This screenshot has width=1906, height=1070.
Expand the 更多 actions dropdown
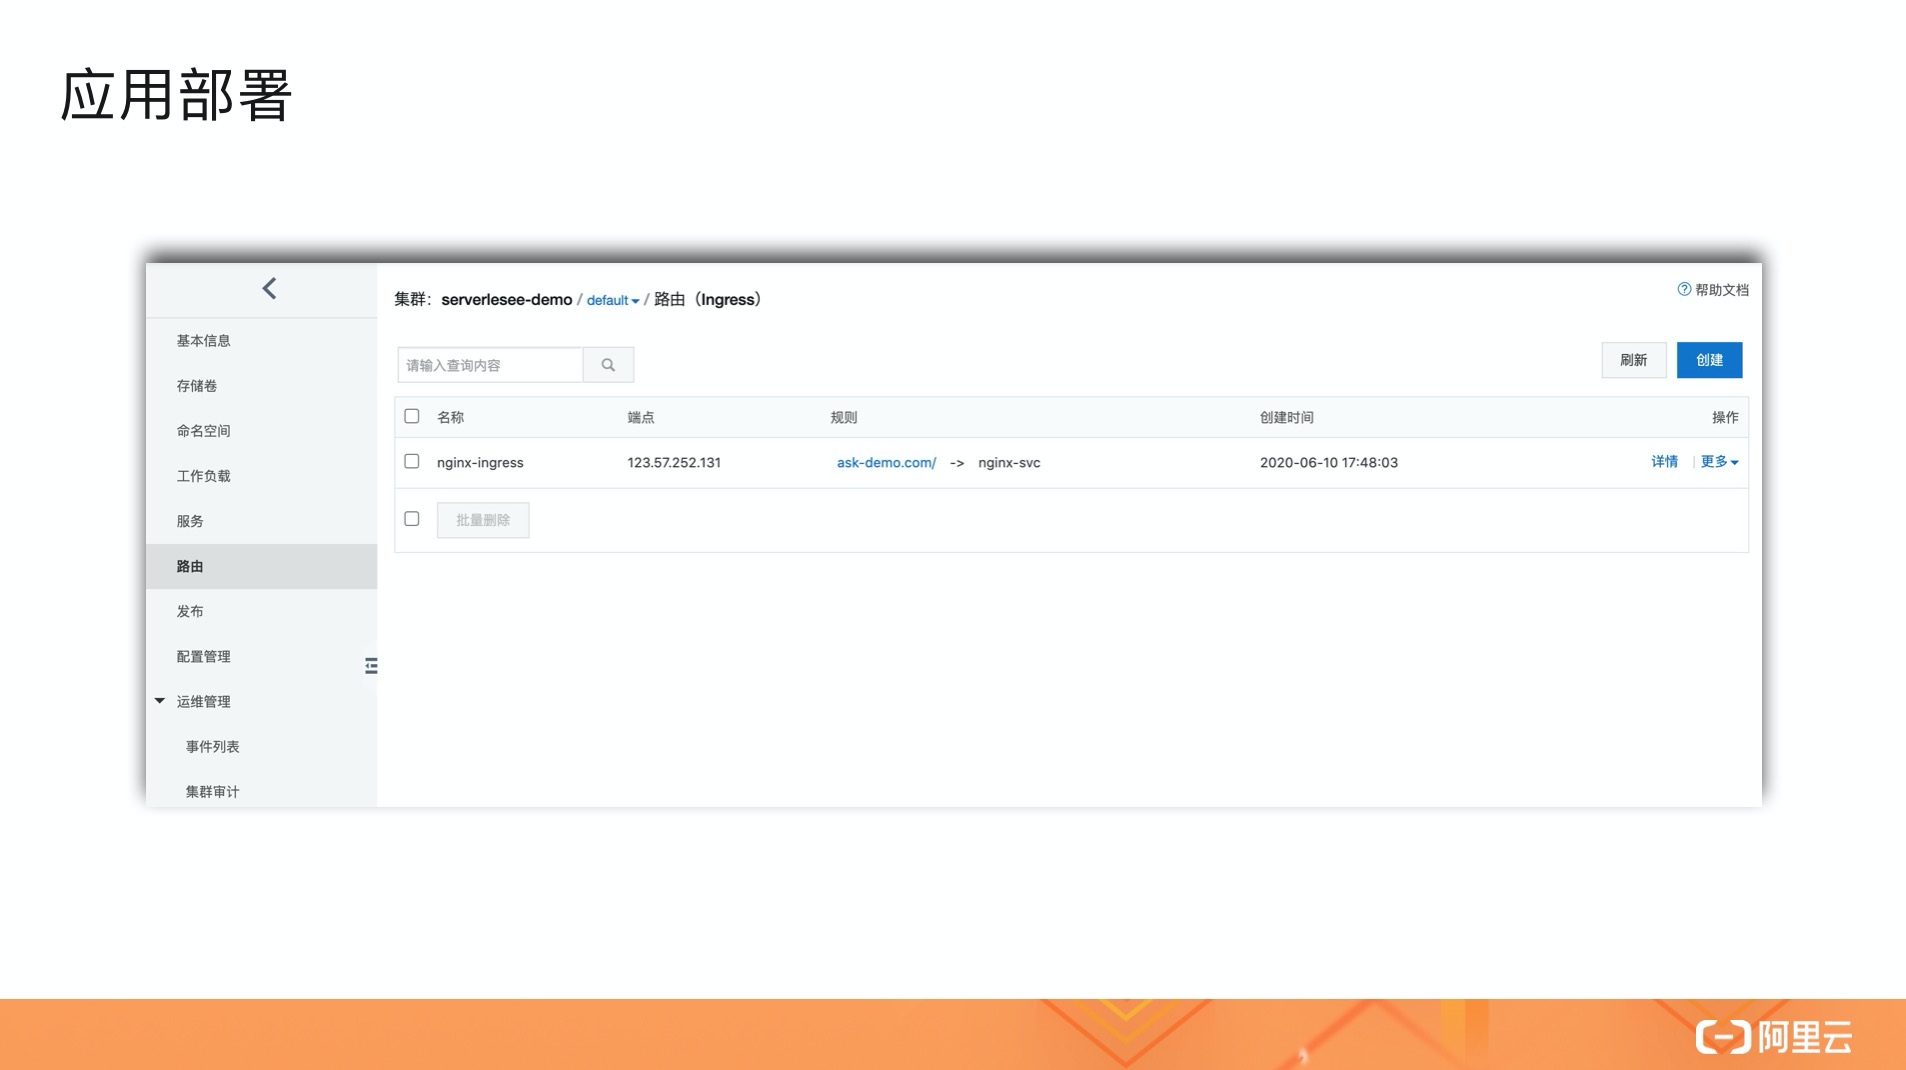tap(1719, 462)
